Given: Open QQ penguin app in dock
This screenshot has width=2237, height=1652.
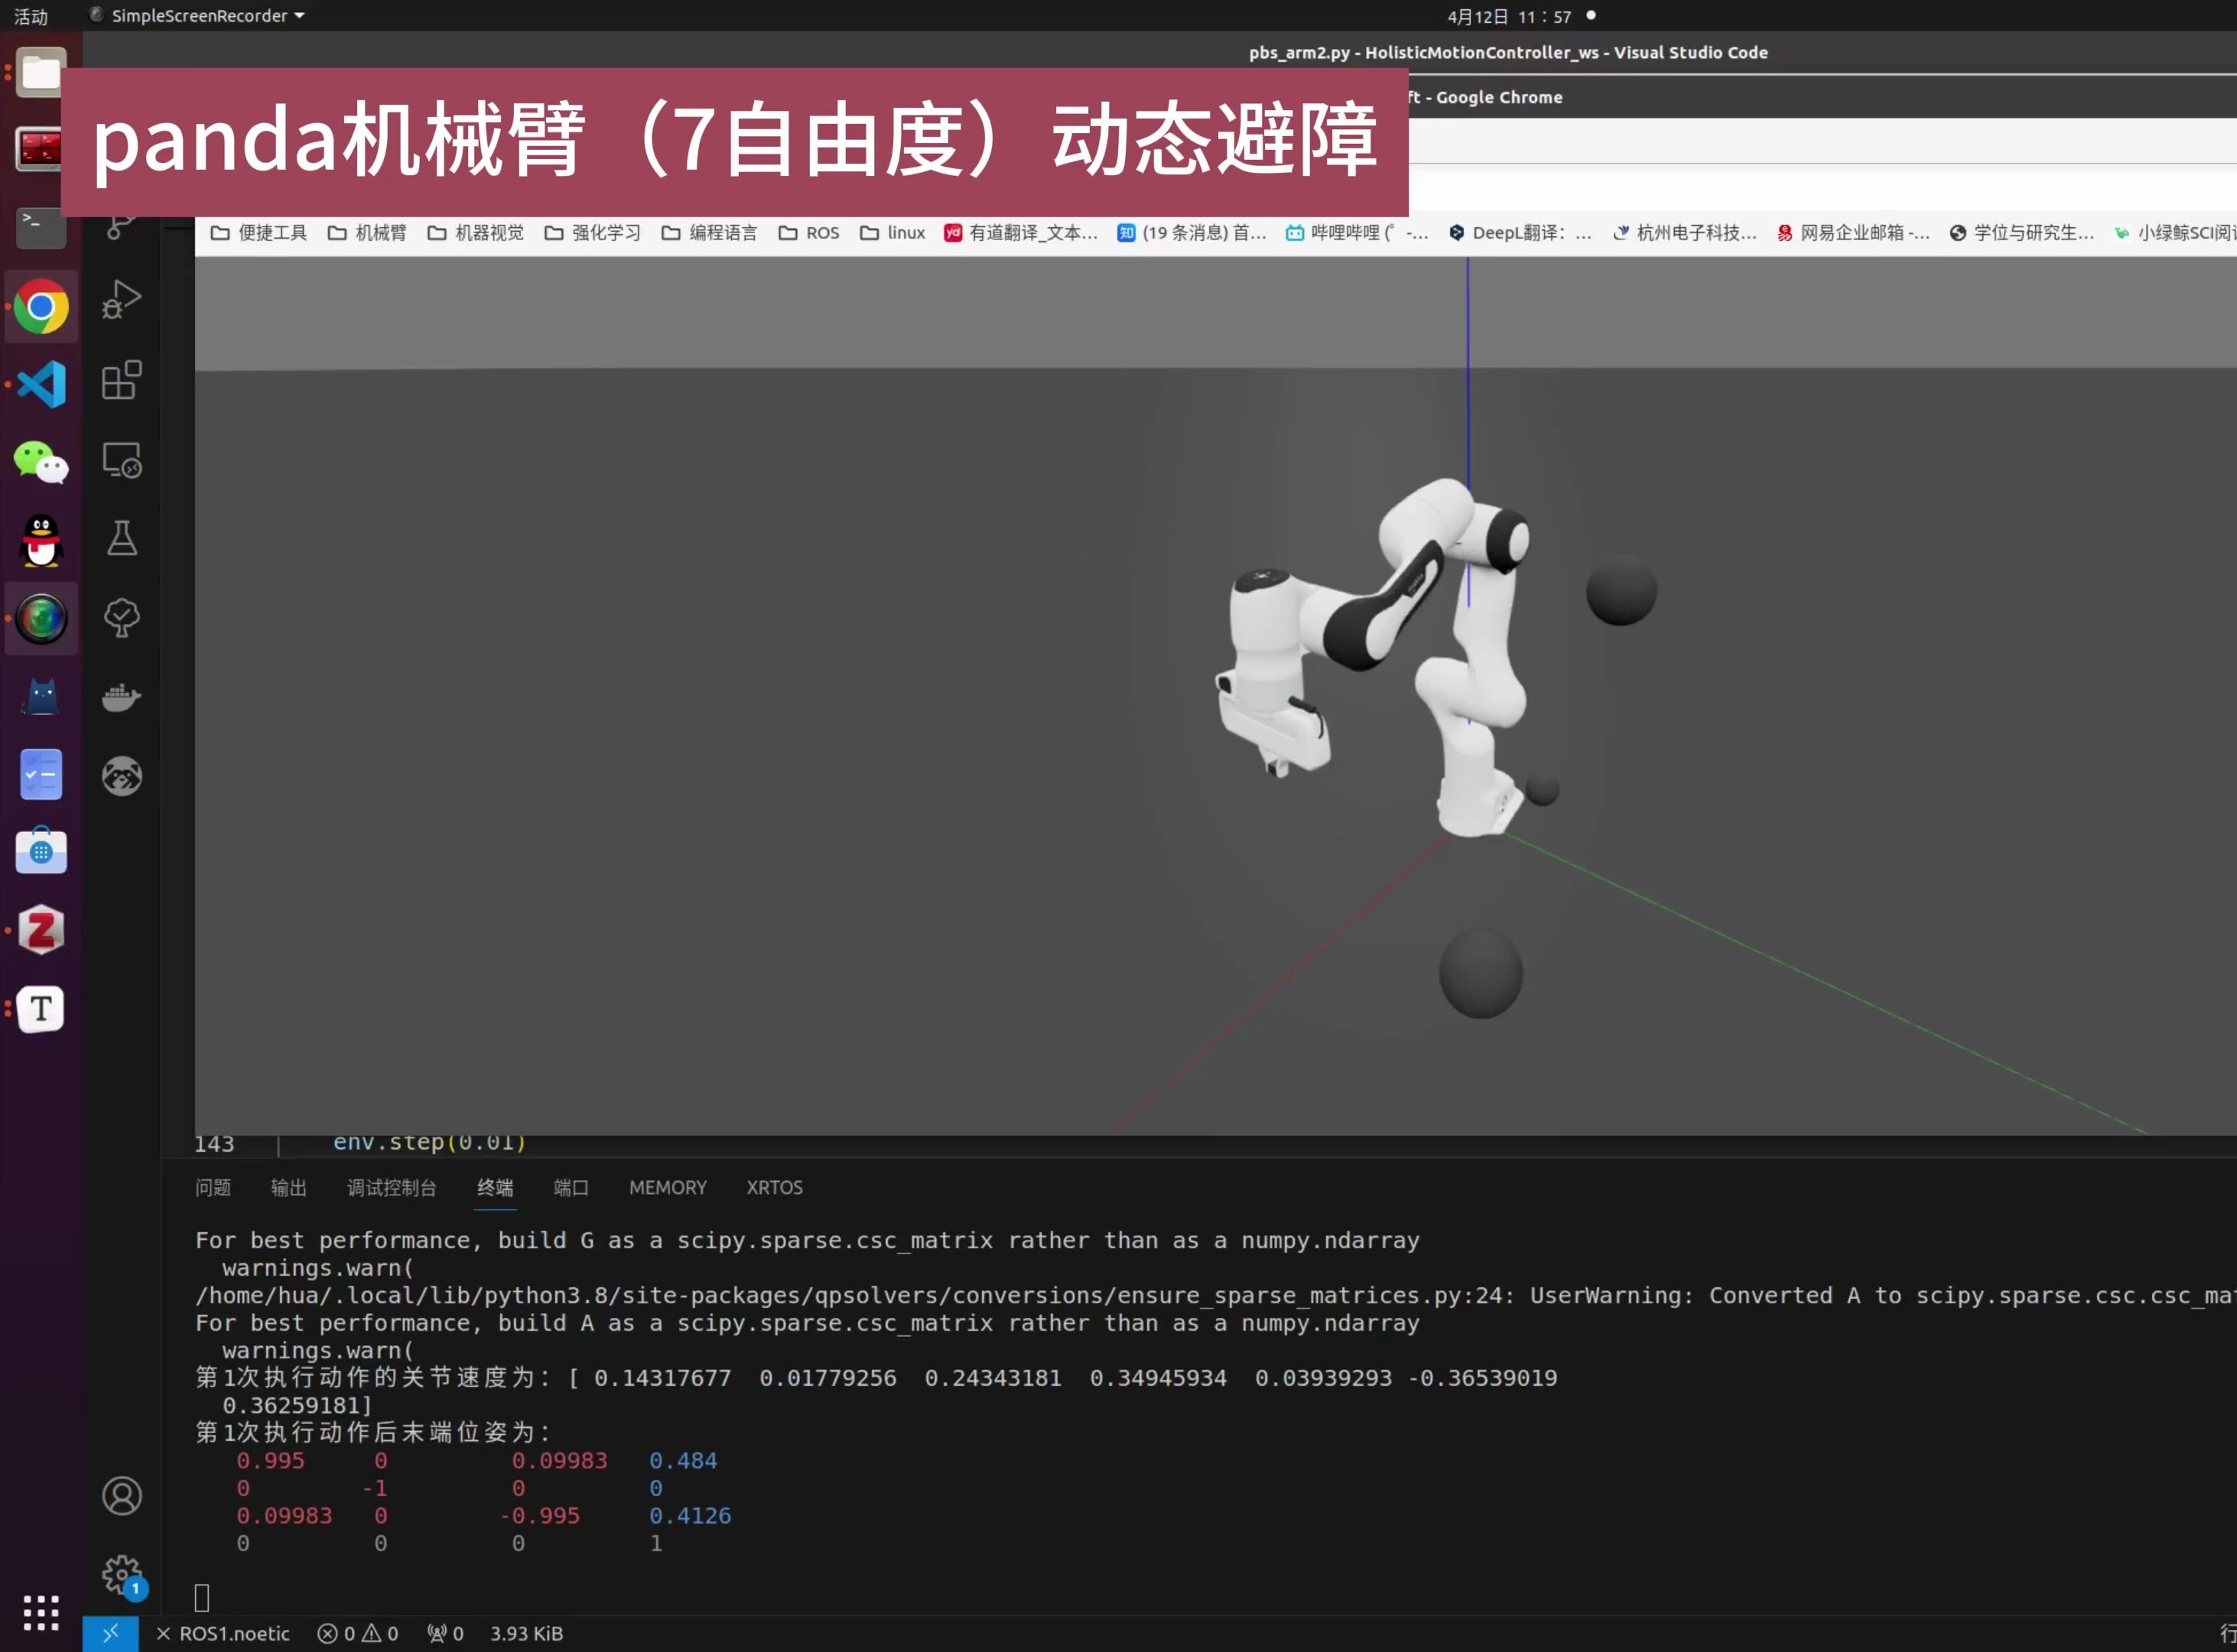Looking at the screenshot, I should (x=41, y=541).
